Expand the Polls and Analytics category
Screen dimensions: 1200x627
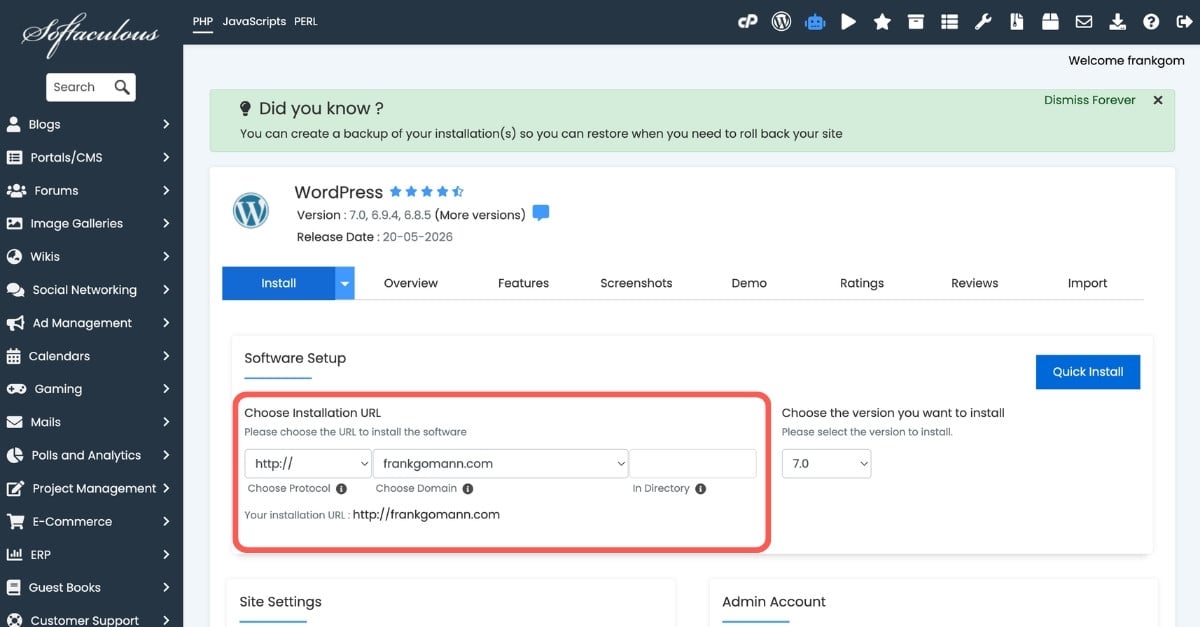91,454
